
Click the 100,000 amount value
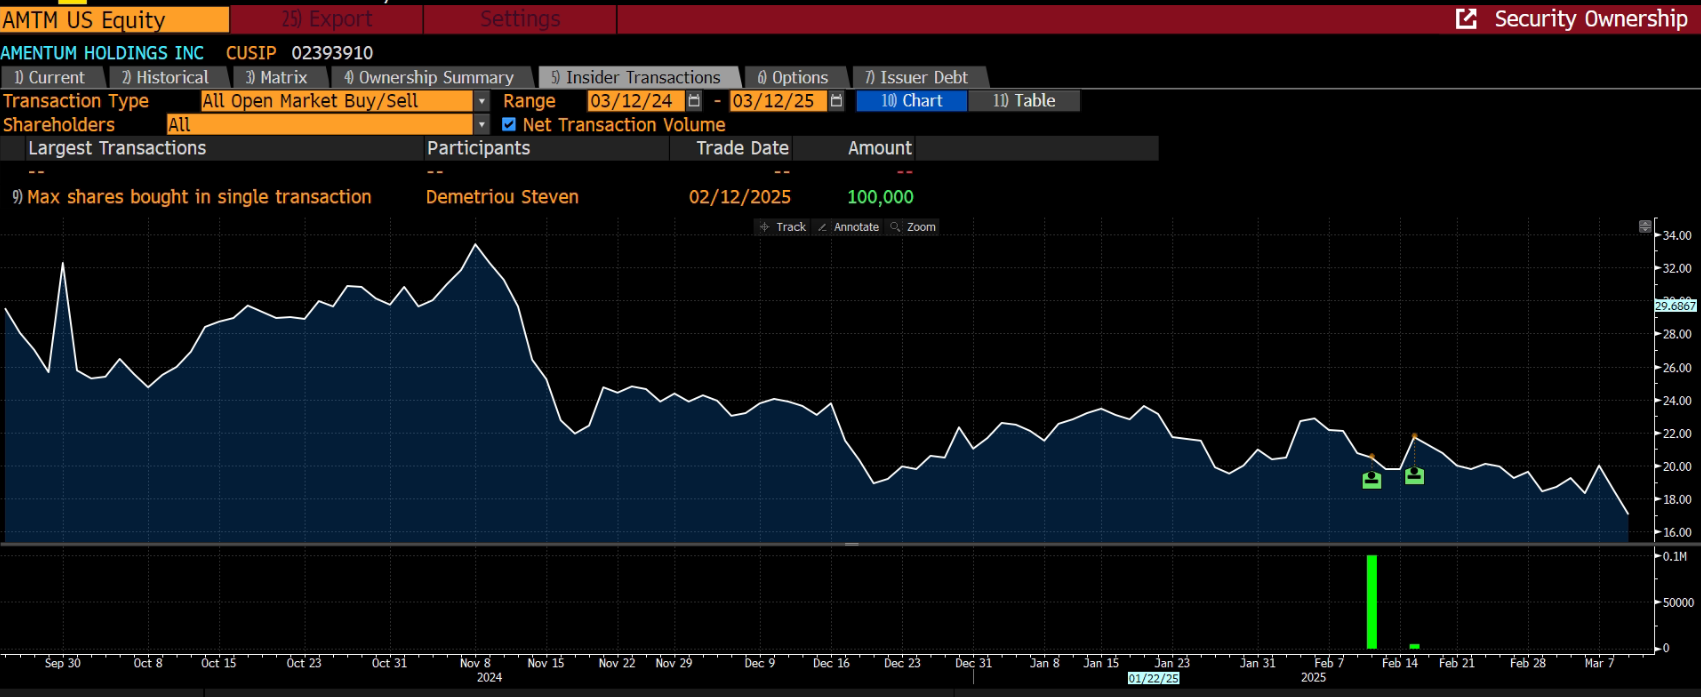coord(880,197)
